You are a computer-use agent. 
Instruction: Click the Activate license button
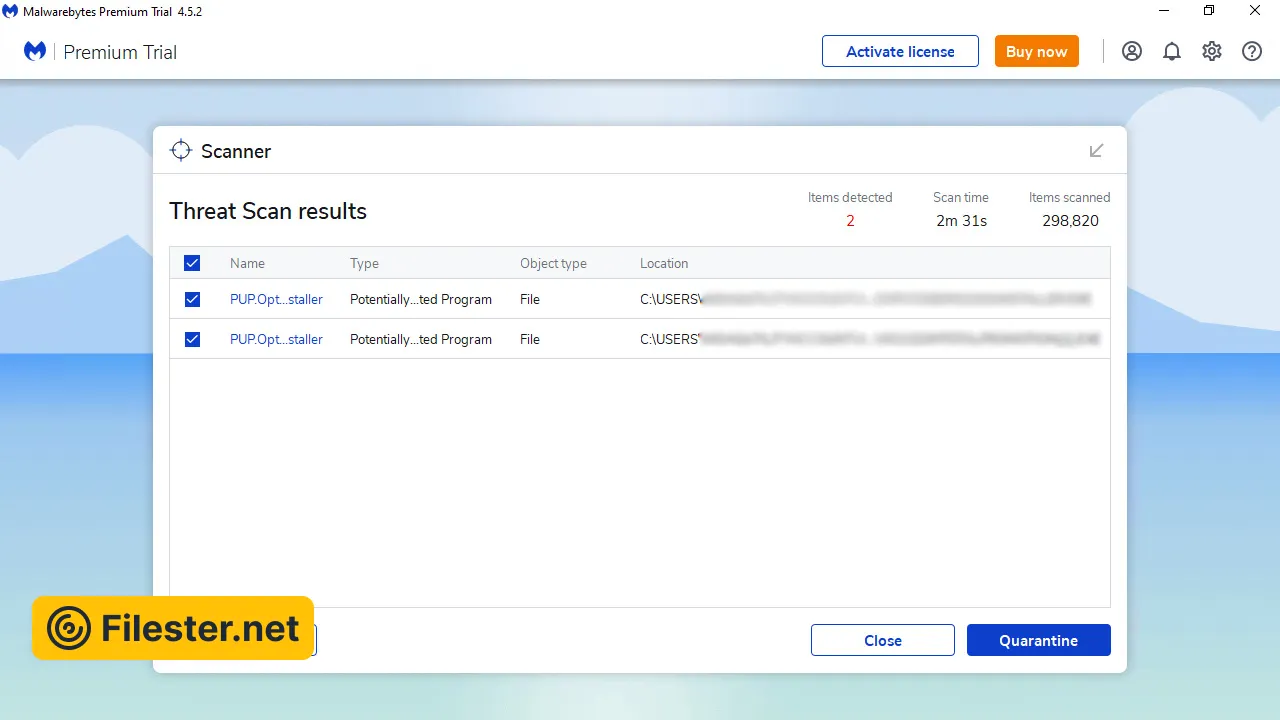[x=900, y=51]
